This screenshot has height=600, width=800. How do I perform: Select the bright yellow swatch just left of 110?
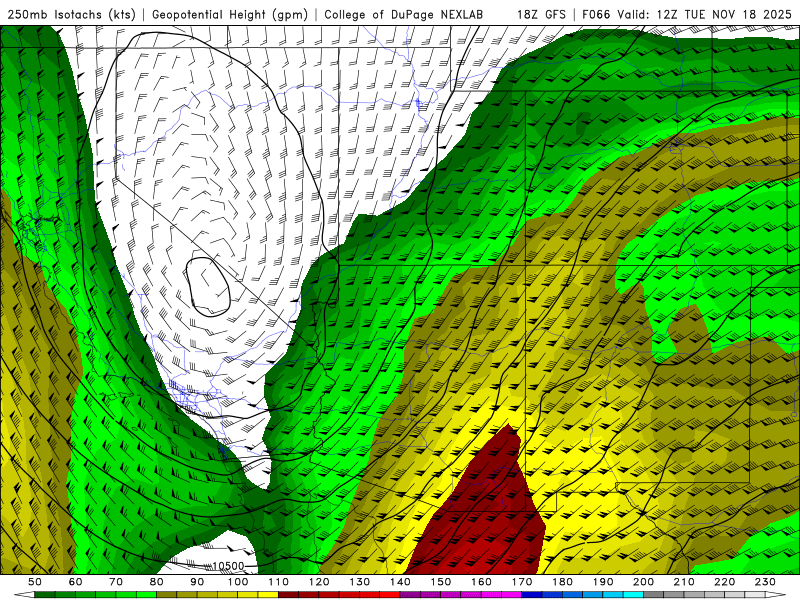point(268,595)
